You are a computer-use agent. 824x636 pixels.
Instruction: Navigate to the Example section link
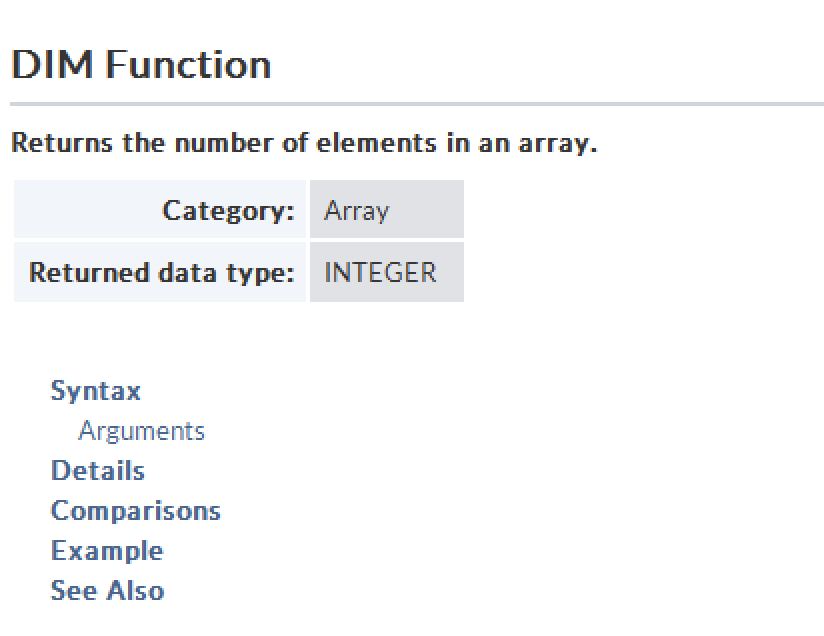click(x=107, y=551)
